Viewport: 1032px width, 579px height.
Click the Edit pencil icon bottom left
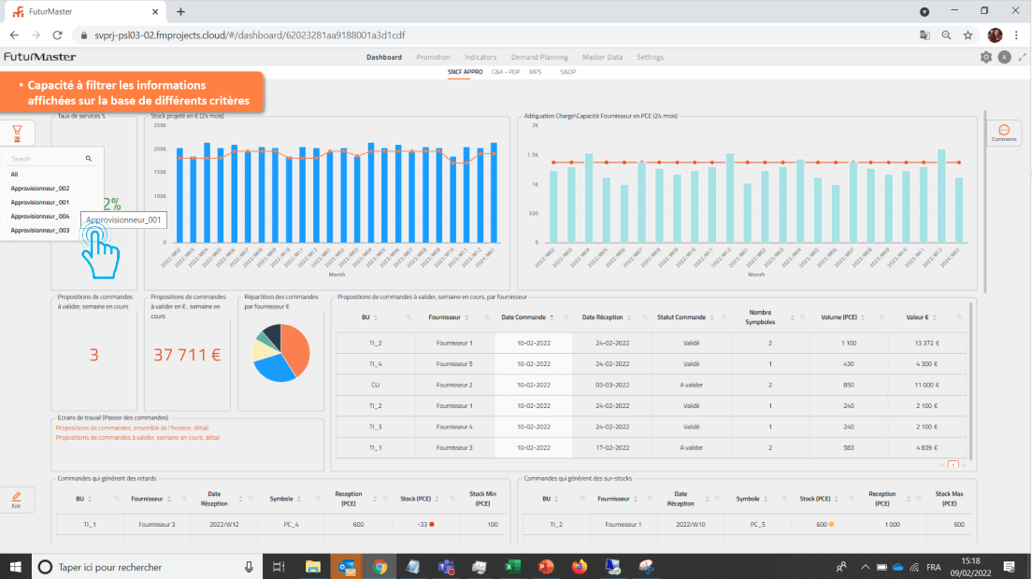pyautogui.click(x=16, y=497)
